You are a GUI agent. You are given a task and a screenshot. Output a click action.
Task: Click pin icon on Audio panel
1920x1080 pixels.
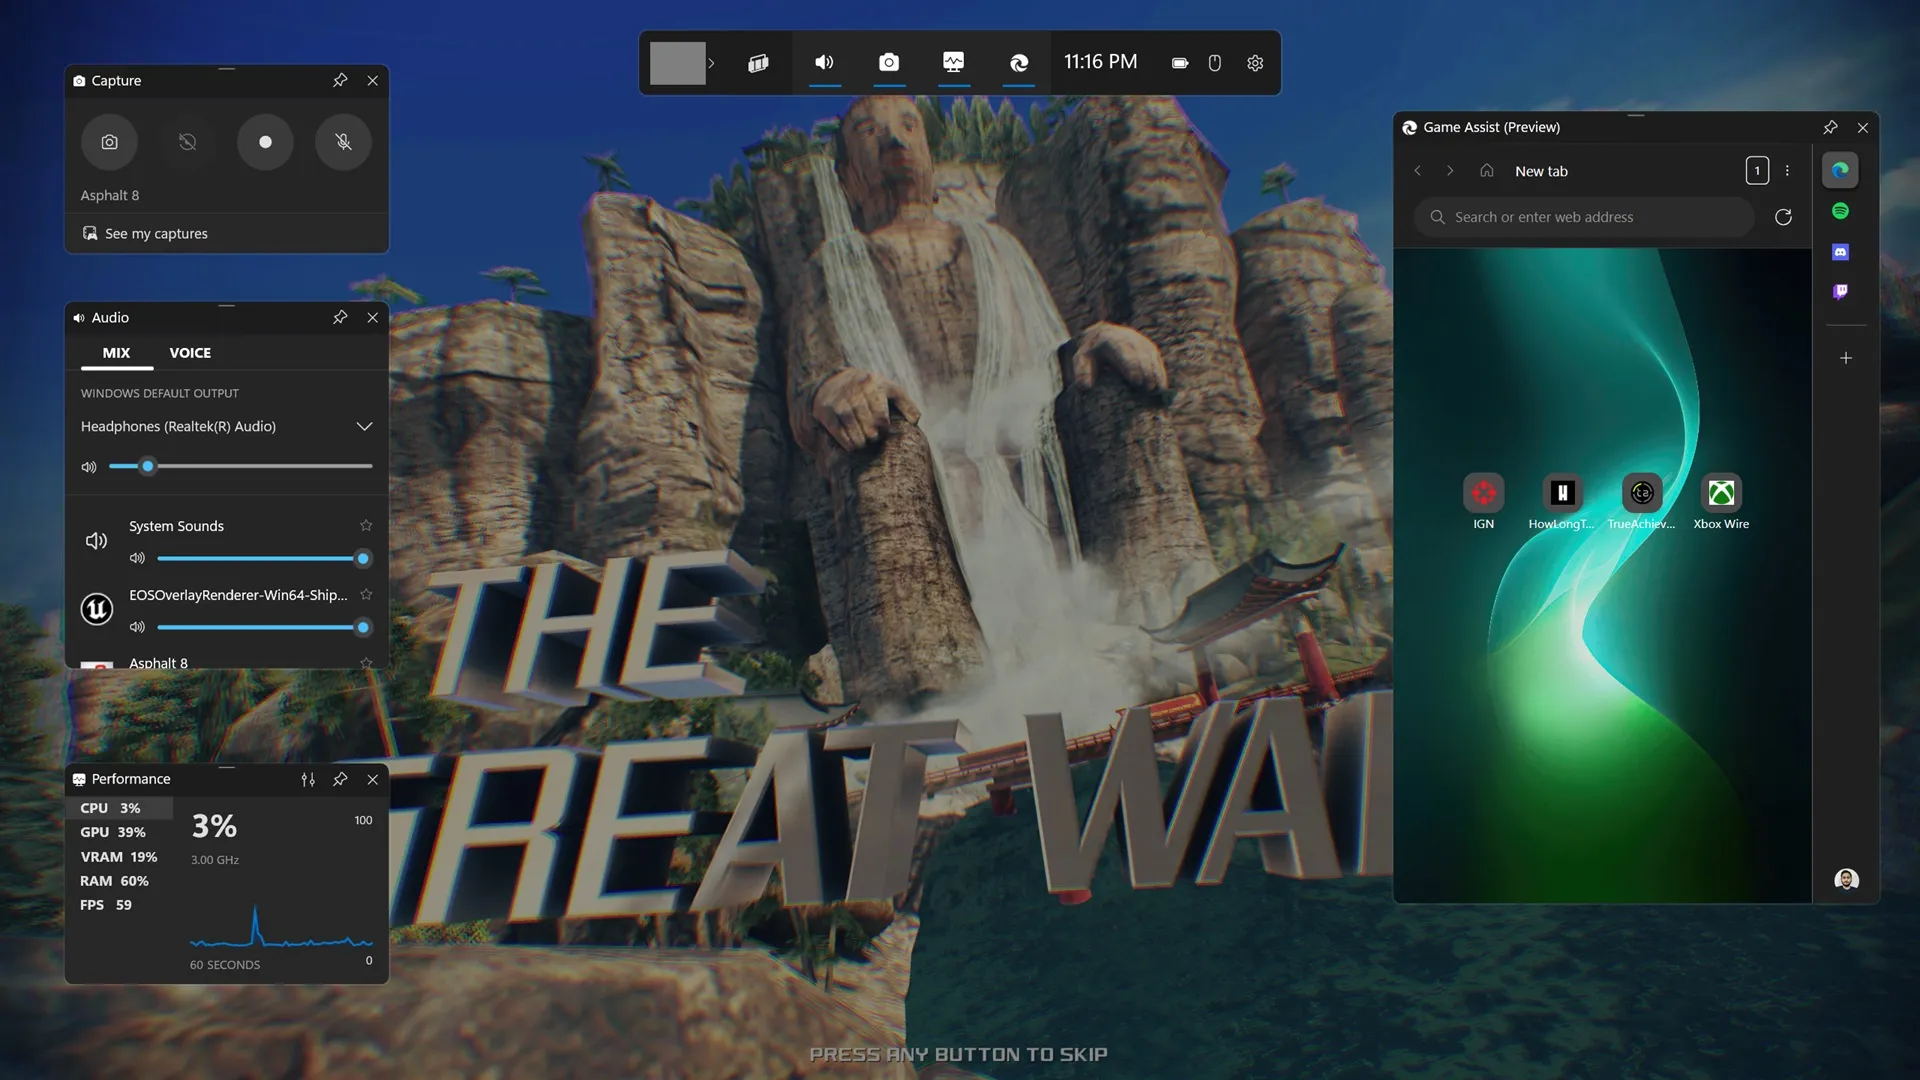pyautogui.click(x=340, y=318)
